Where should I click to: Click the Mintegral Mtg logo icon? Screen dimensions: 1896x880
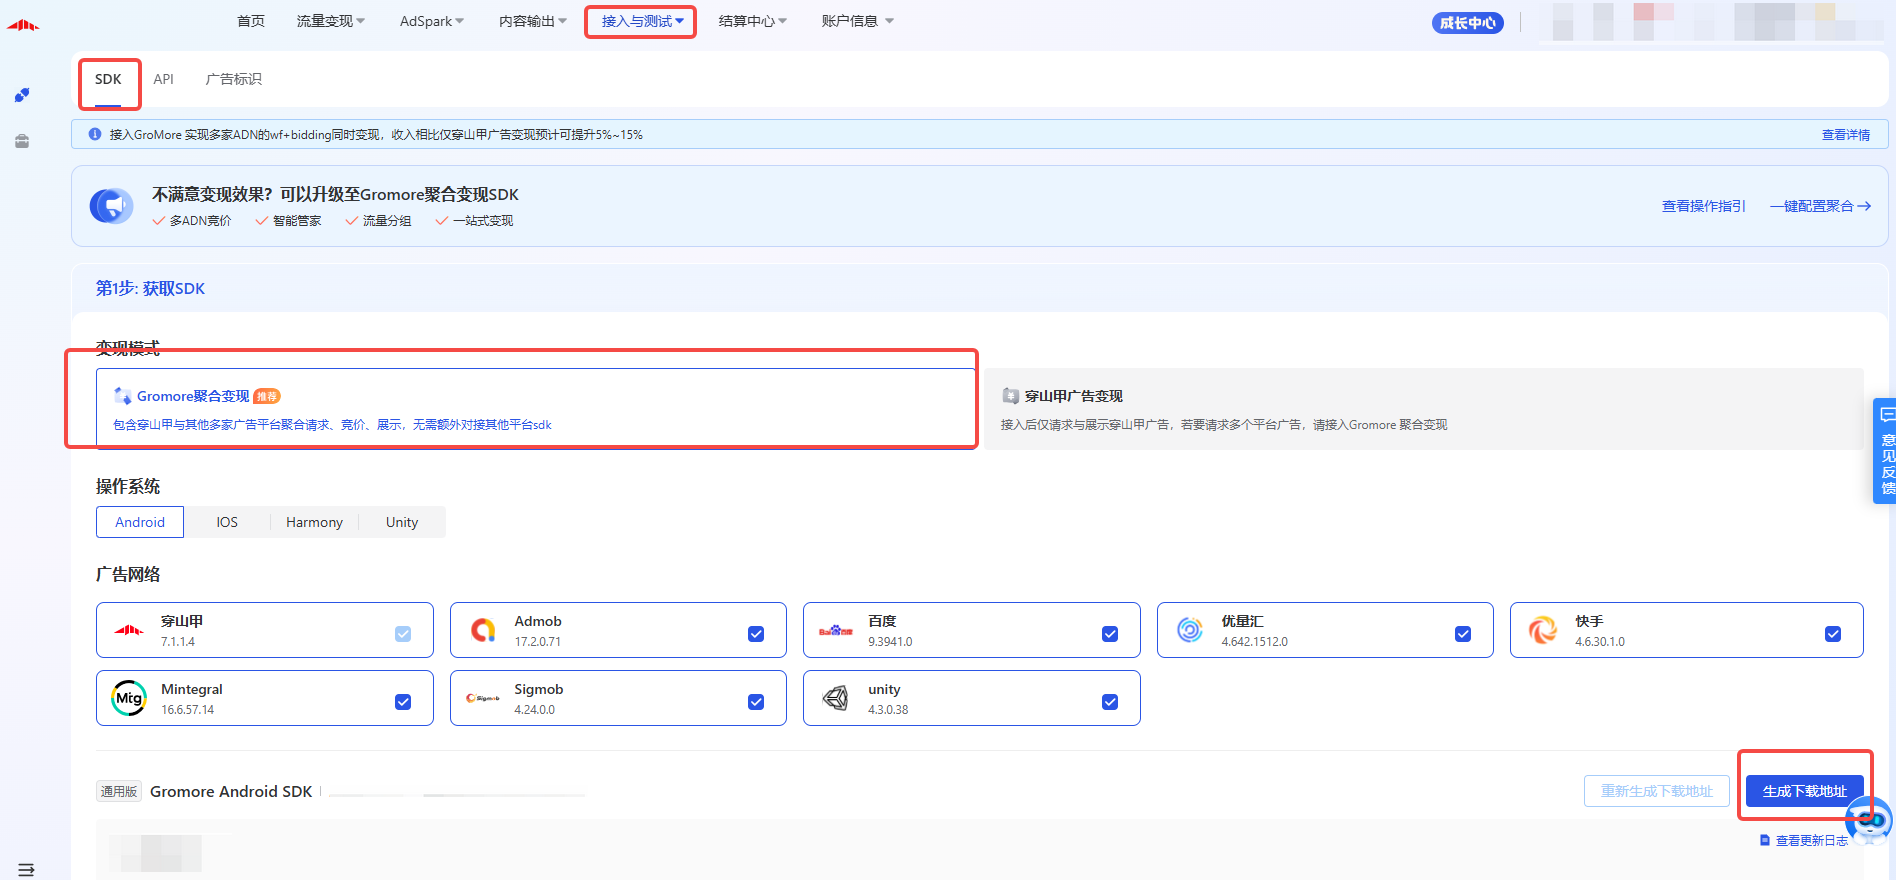[129, 698]
